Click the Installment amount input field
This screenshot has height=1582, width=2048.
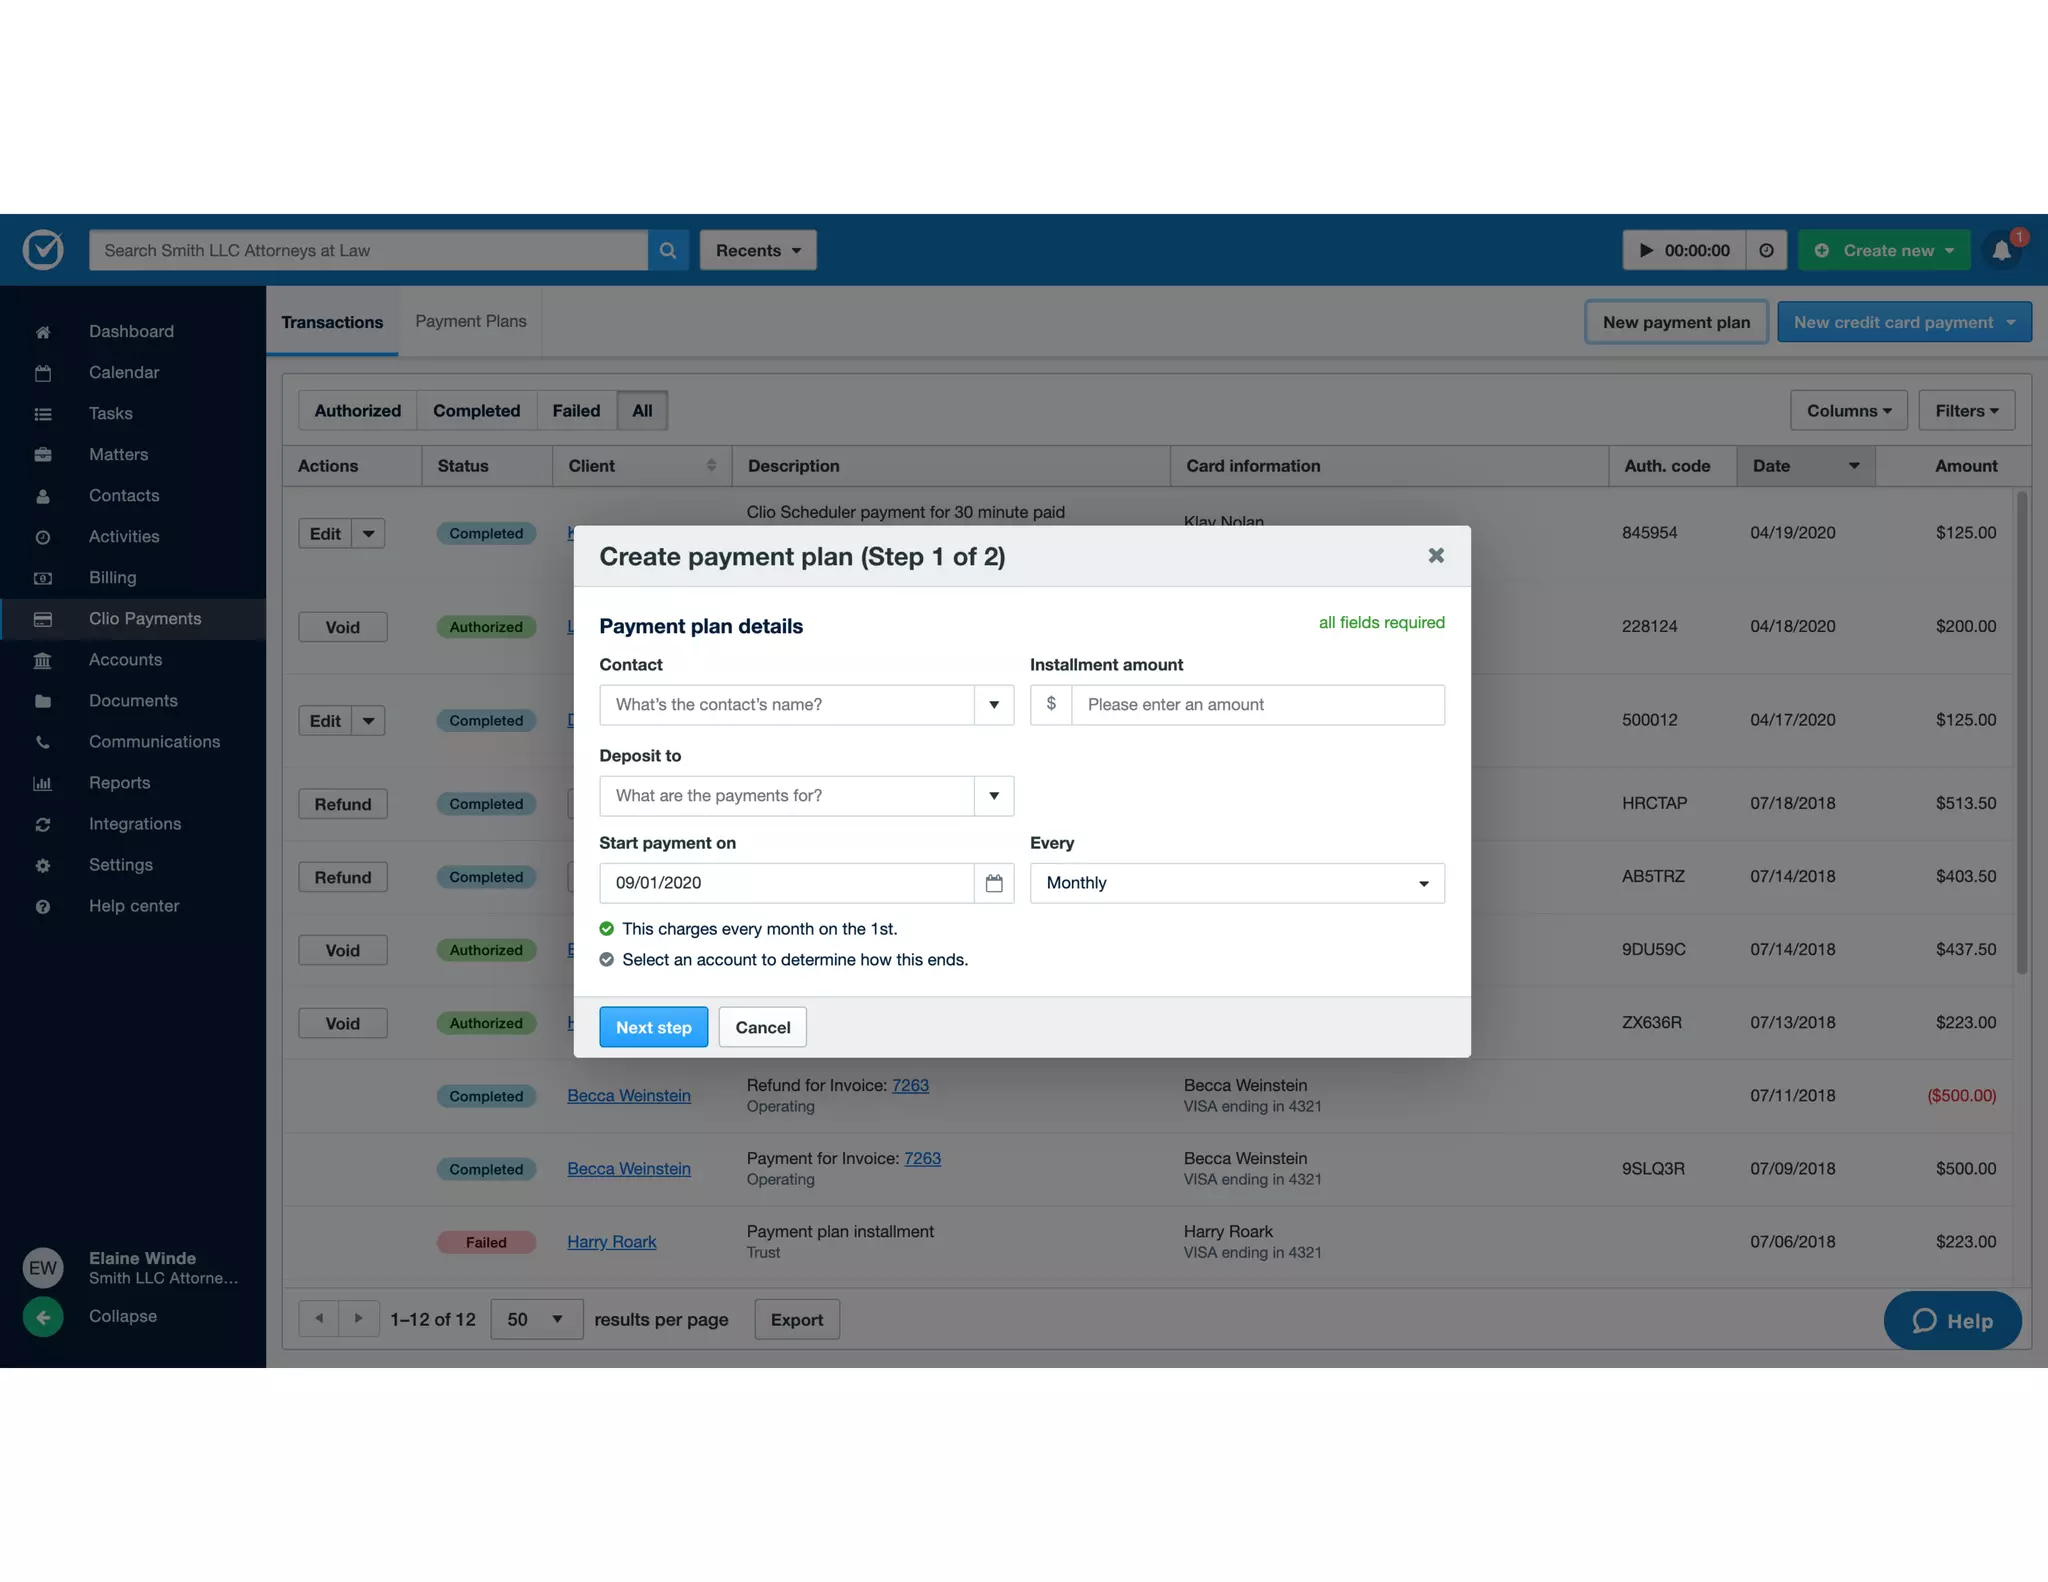tap(1256, 705)
